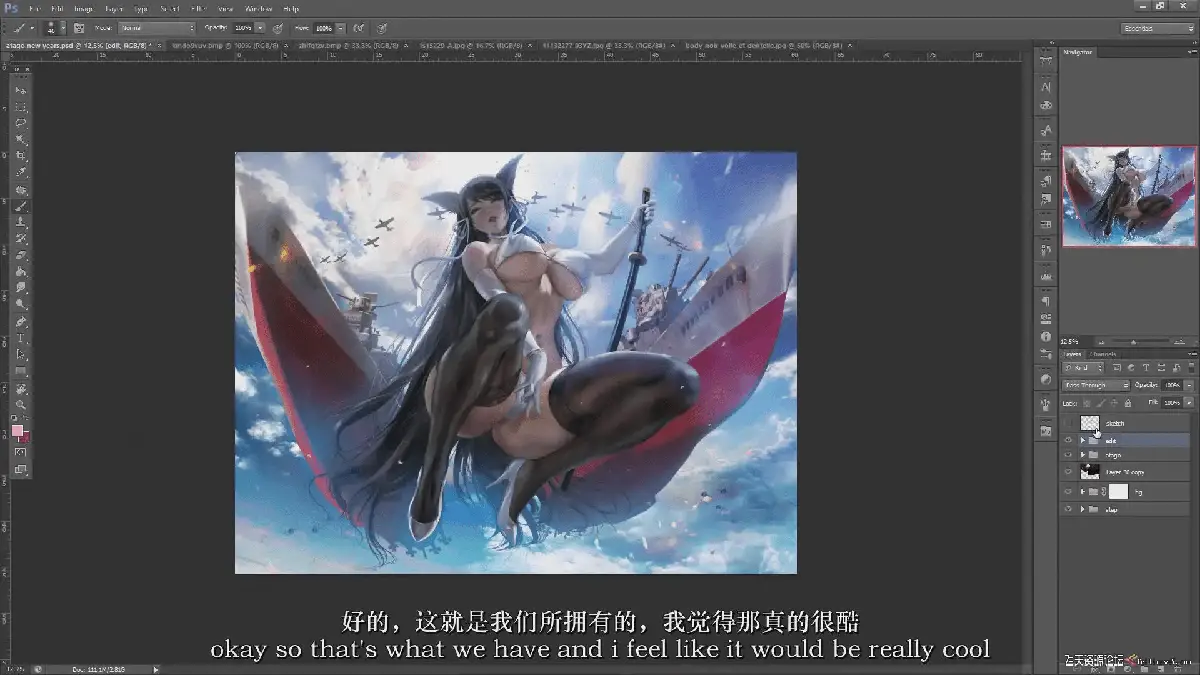Hide the bg group layer
The image size is (1200, 675).
1068,492
